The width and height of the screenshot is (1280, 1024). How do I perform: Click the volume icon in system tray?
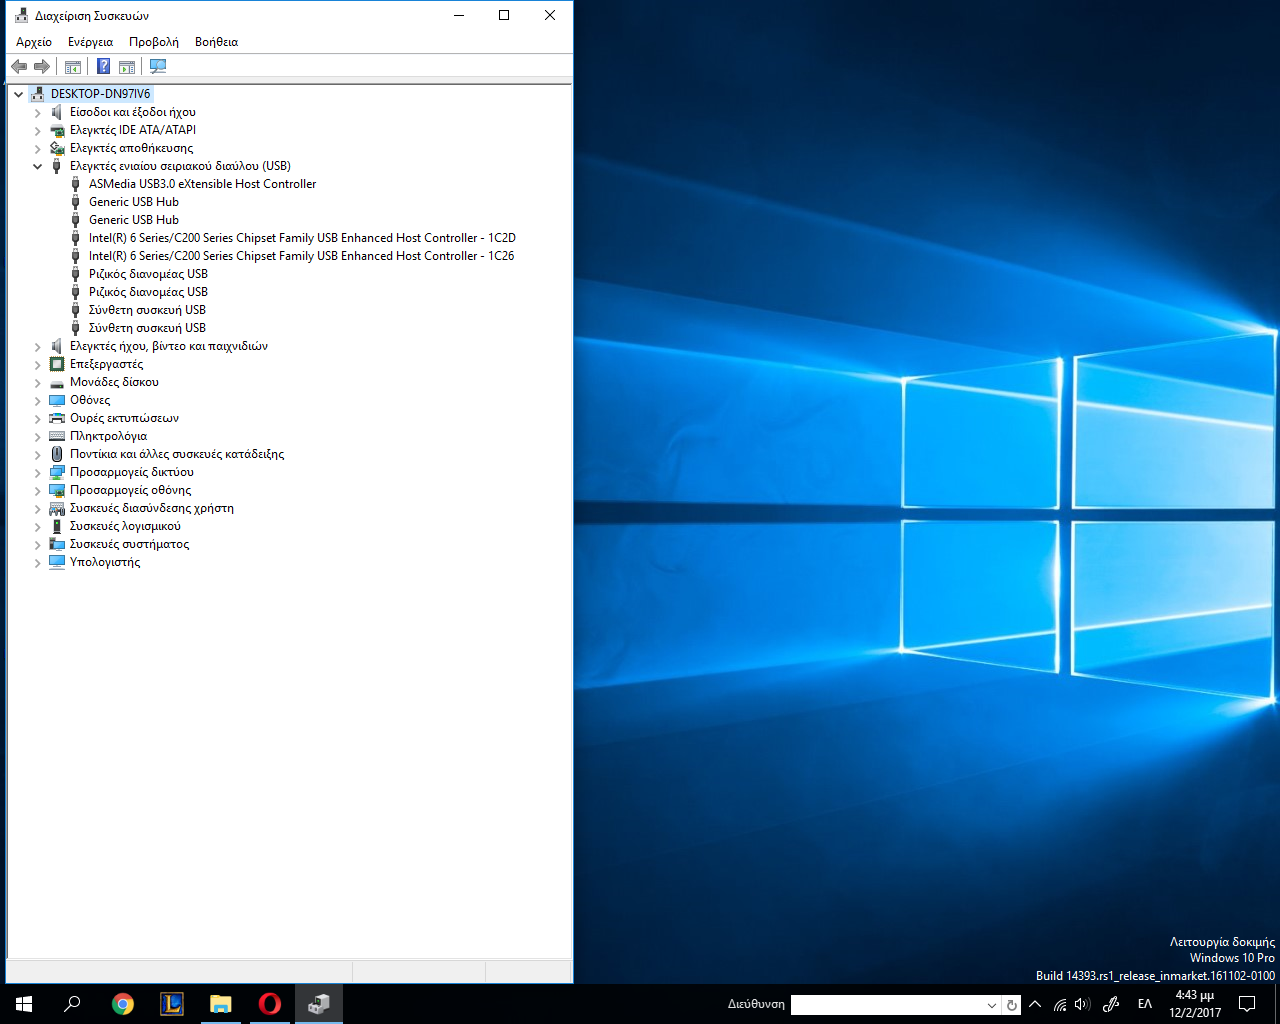tap(1082, 1004)
